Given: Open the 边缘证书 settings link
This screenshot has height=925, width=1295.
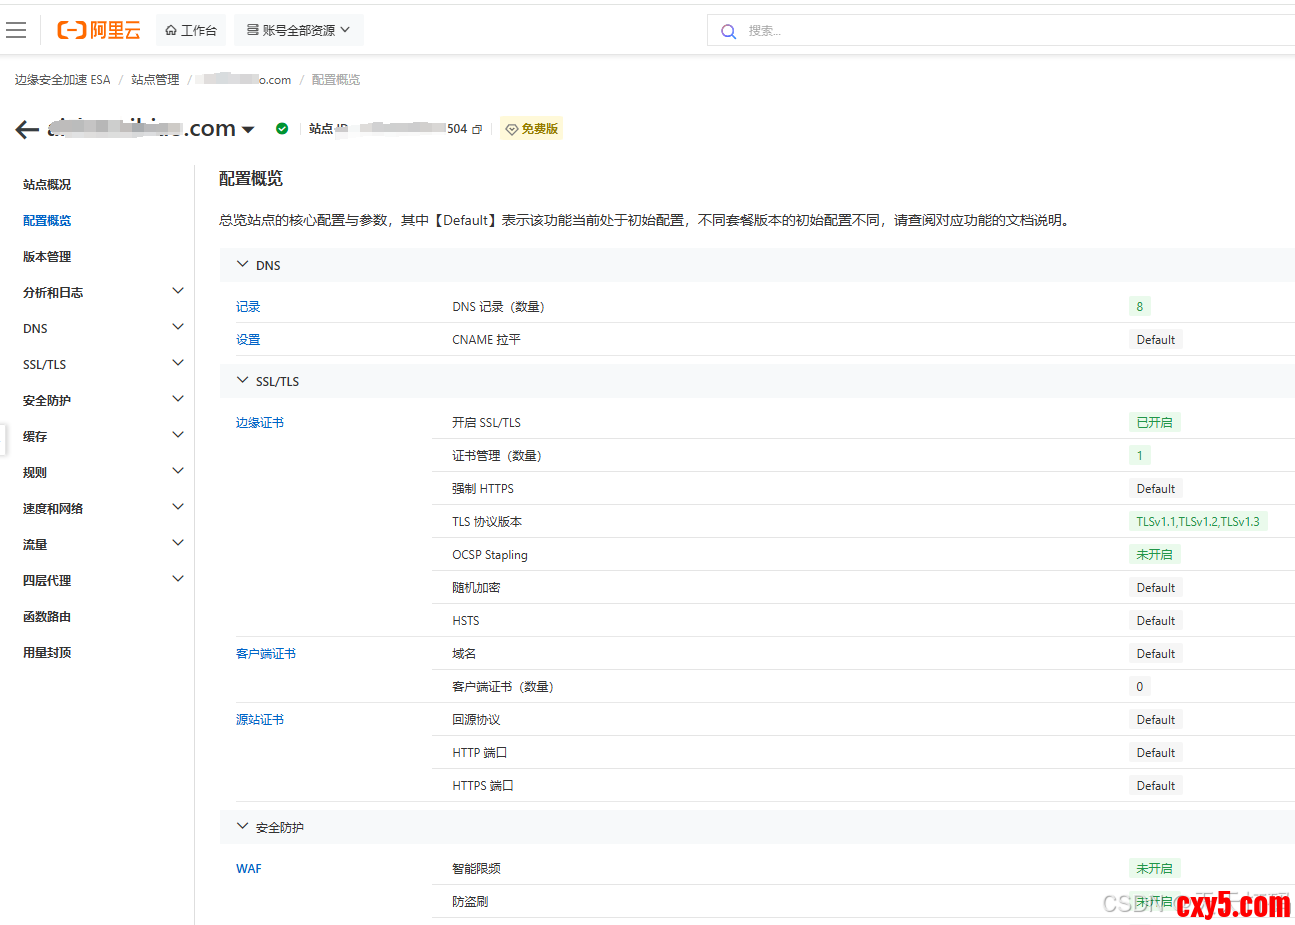Looking at the screenshot, I should (260, 423).
